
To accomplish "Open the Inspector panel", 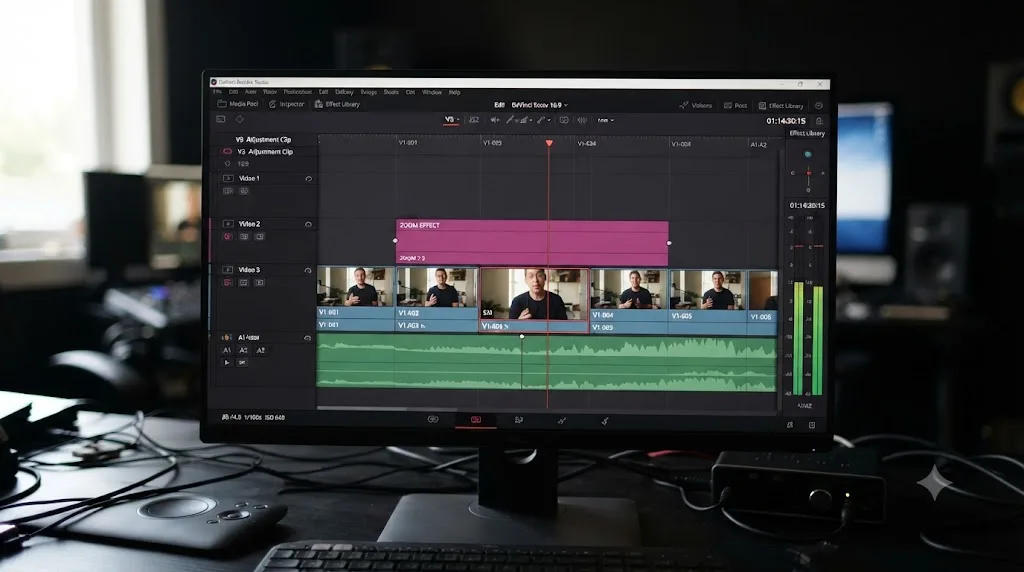I will pyautogui.click(x=286, y=104).
